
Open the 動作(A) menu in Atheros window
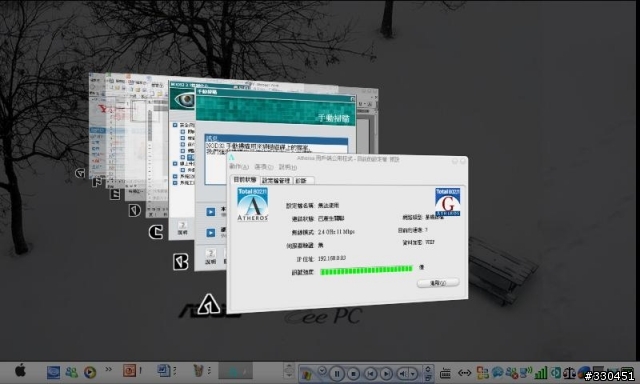238,166
